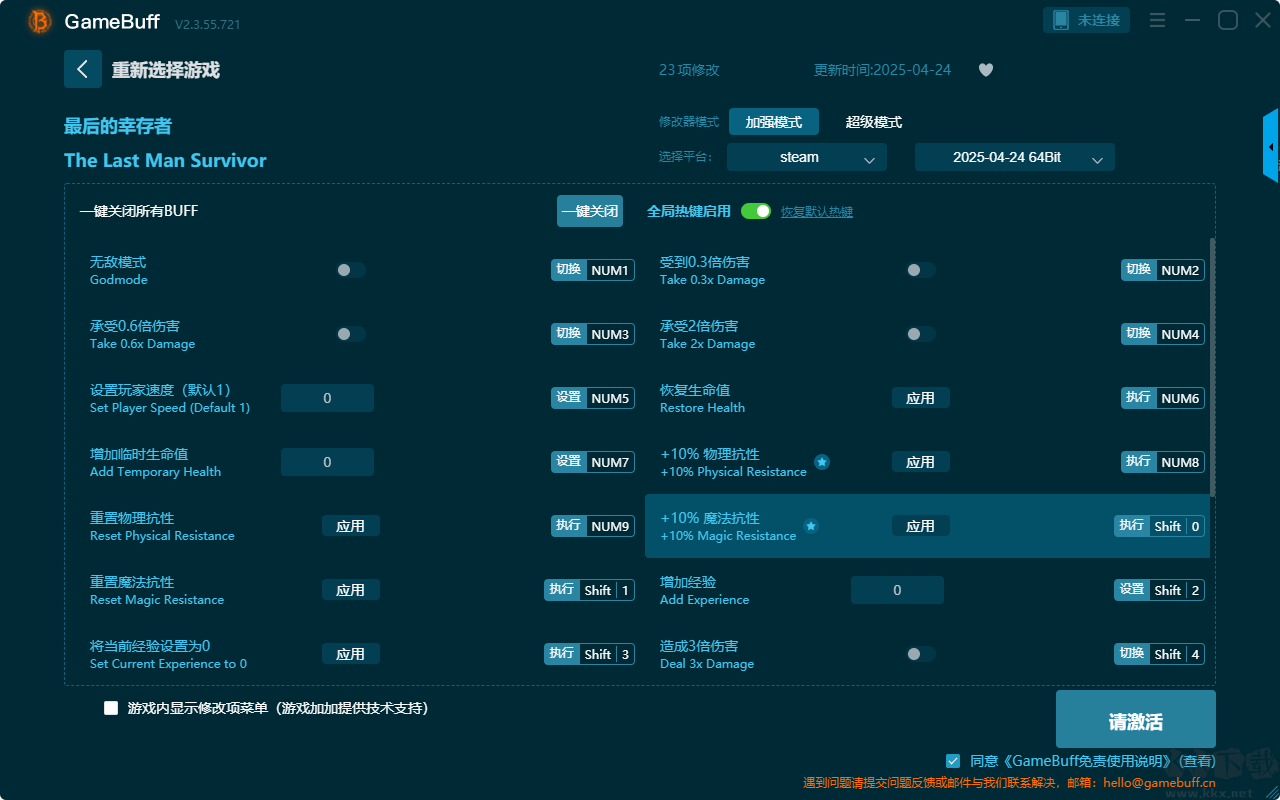Image resolution: width=1280 pixels, height=800 pixels.
Task: Check the show in-game modifier menu checkbox
Action: [x=111, y=708]
